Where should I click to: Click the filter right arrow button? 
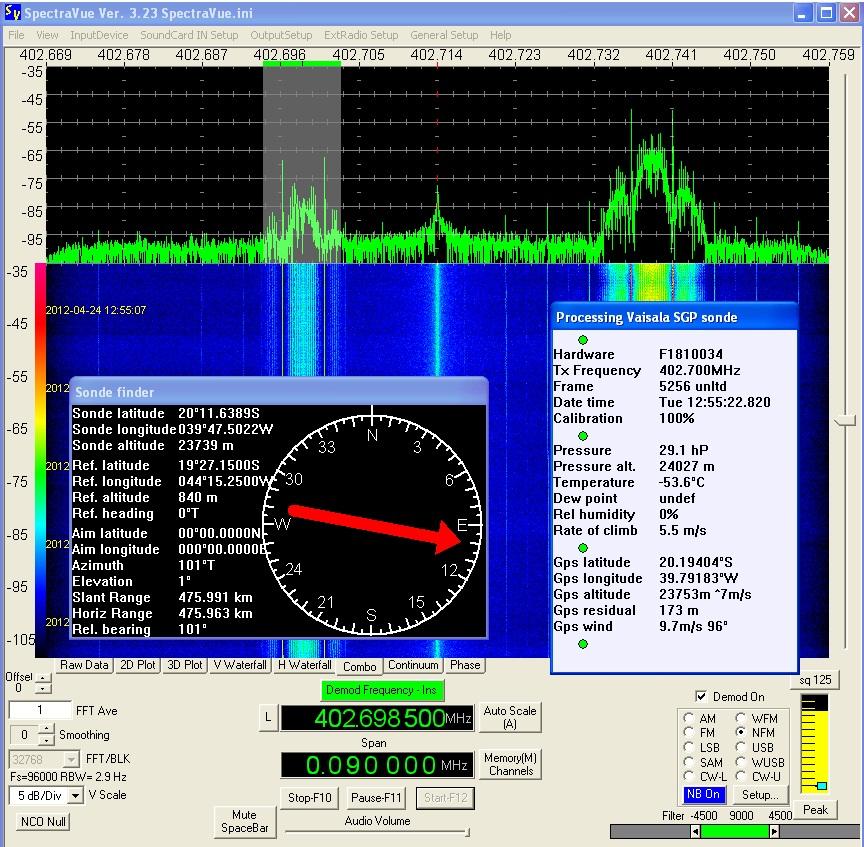point(774,831)
